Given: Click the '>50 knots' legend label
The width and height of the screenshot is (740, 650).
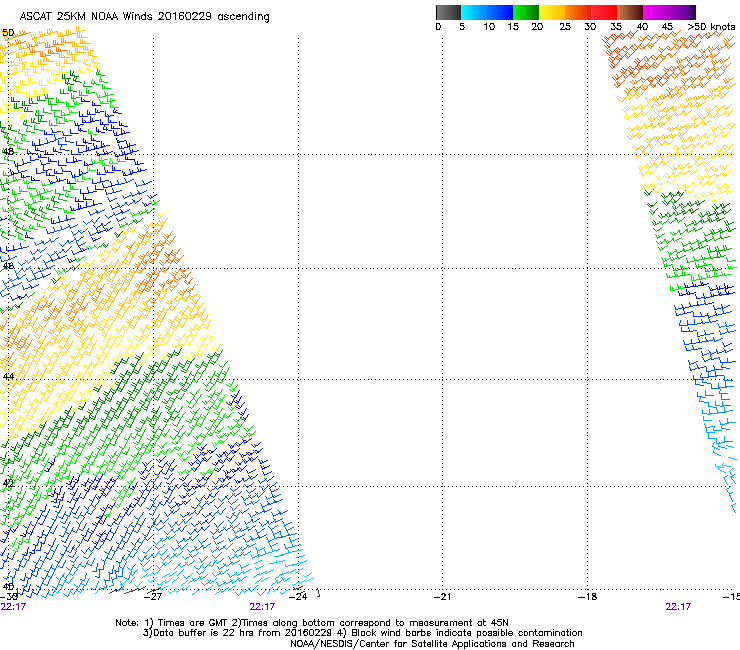Looking at the screenshot, I should 711,27.
